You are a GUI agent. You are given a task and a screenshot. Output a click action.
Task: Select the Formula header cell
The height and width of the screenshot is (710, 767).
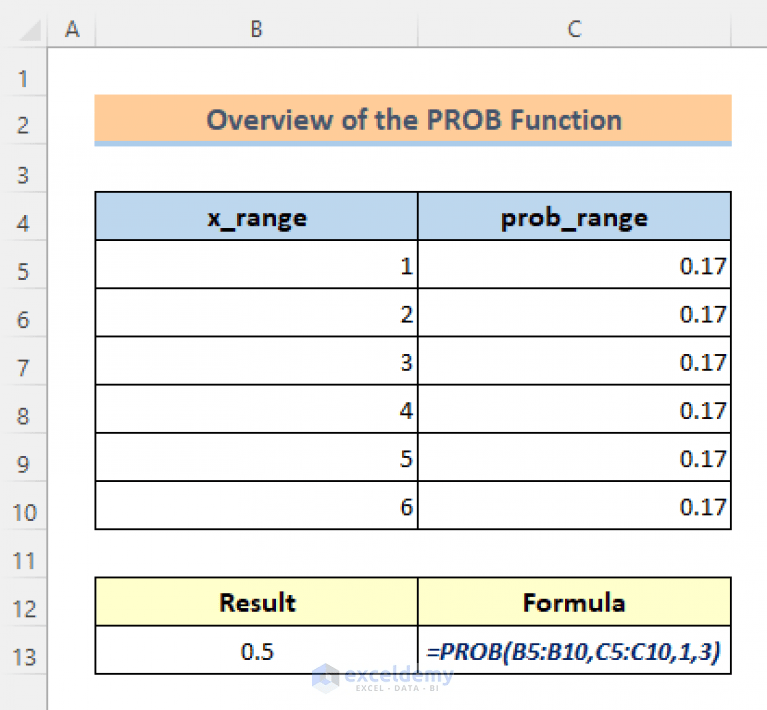point(574,601)
